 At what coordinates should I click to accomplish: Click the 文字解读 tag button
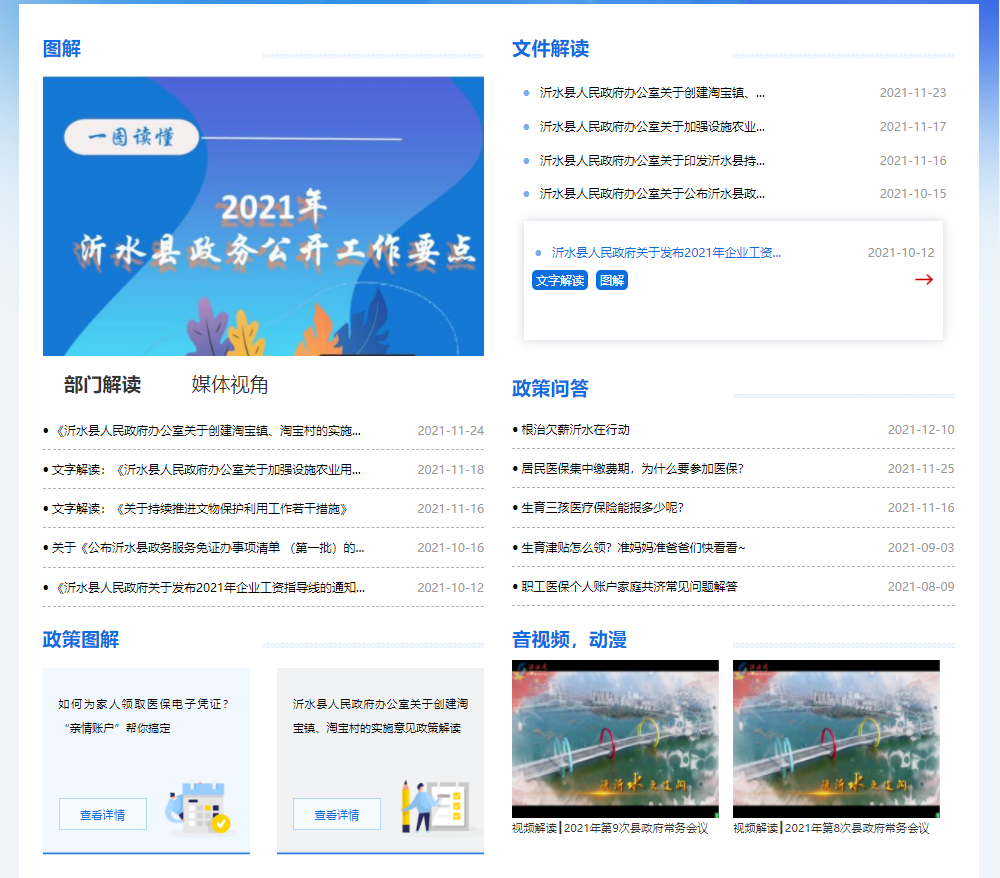point(560,281)
